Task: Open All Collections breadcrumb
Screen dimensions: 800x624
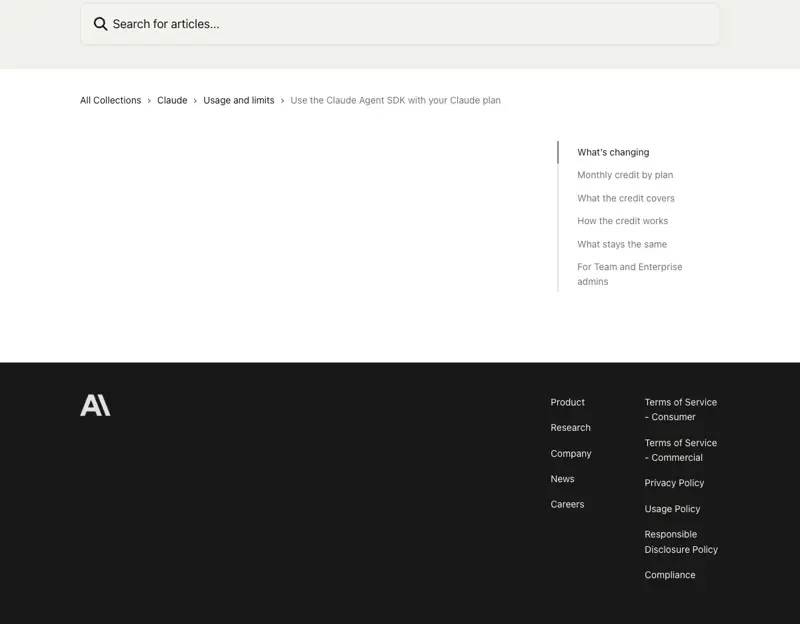Action: pyautogui.click(x=111, y=101)
